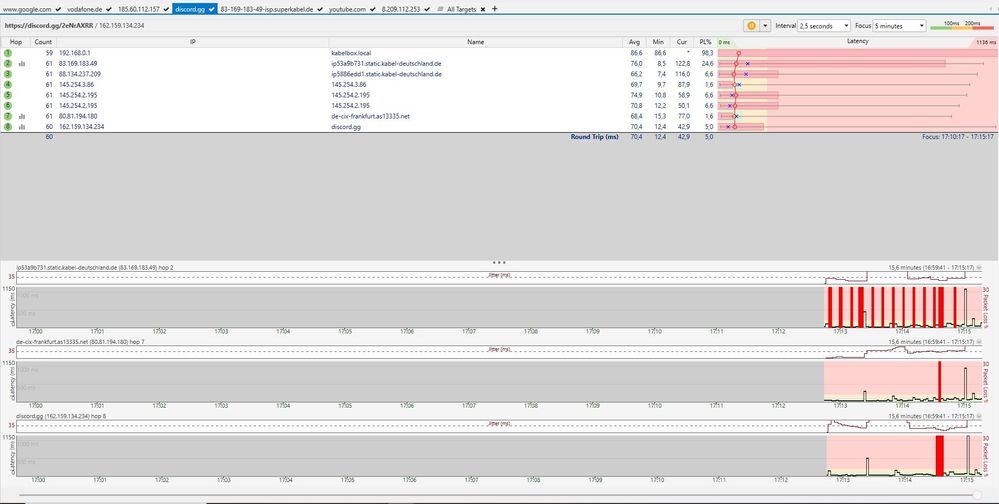Open the dropdown arrow beside the pause button
This screenshot has height=504, width=999.
[x=765, y=25]
